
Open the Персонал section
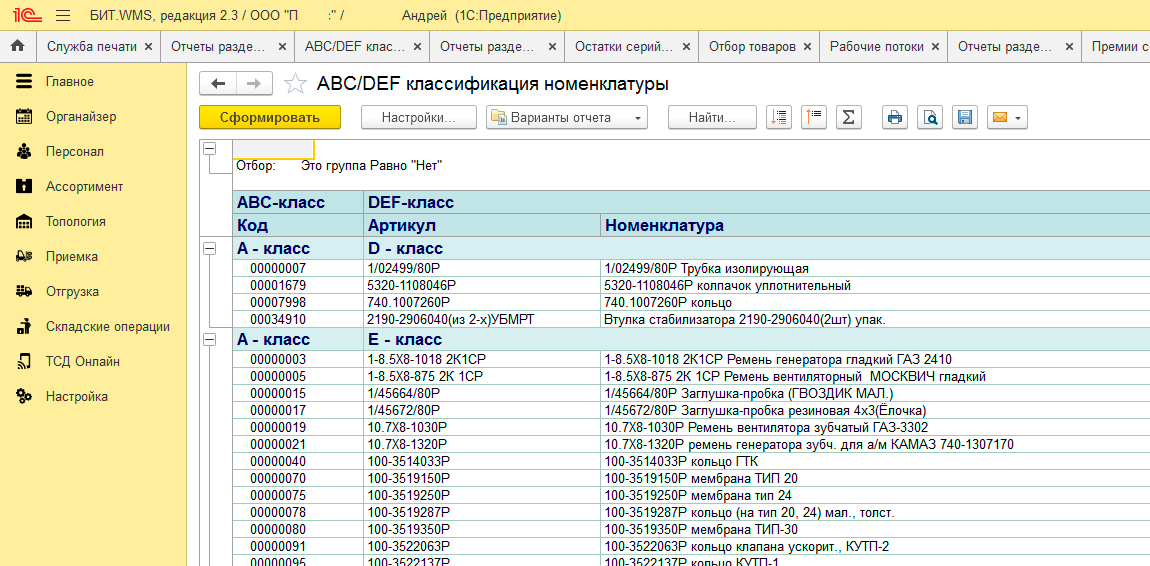pos(75,152)
